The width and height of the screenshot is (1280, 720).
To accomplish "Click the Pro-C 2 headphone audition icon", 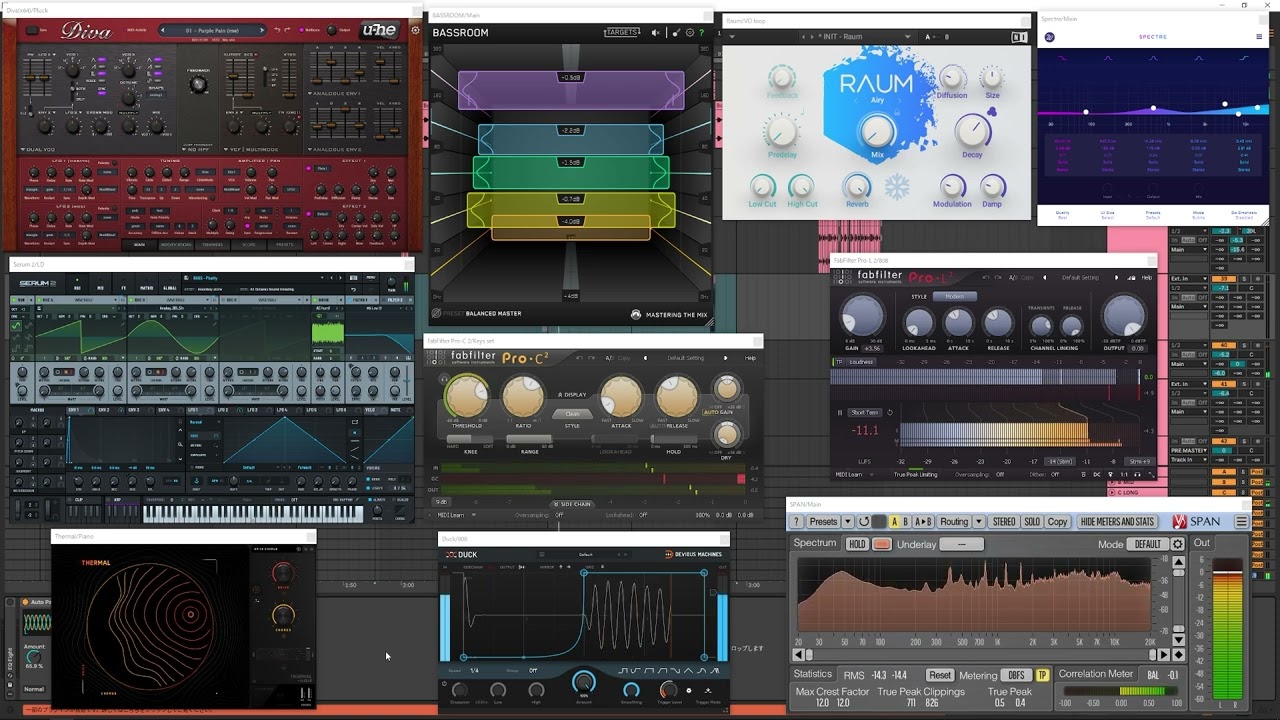I will (x=444, y=379).
